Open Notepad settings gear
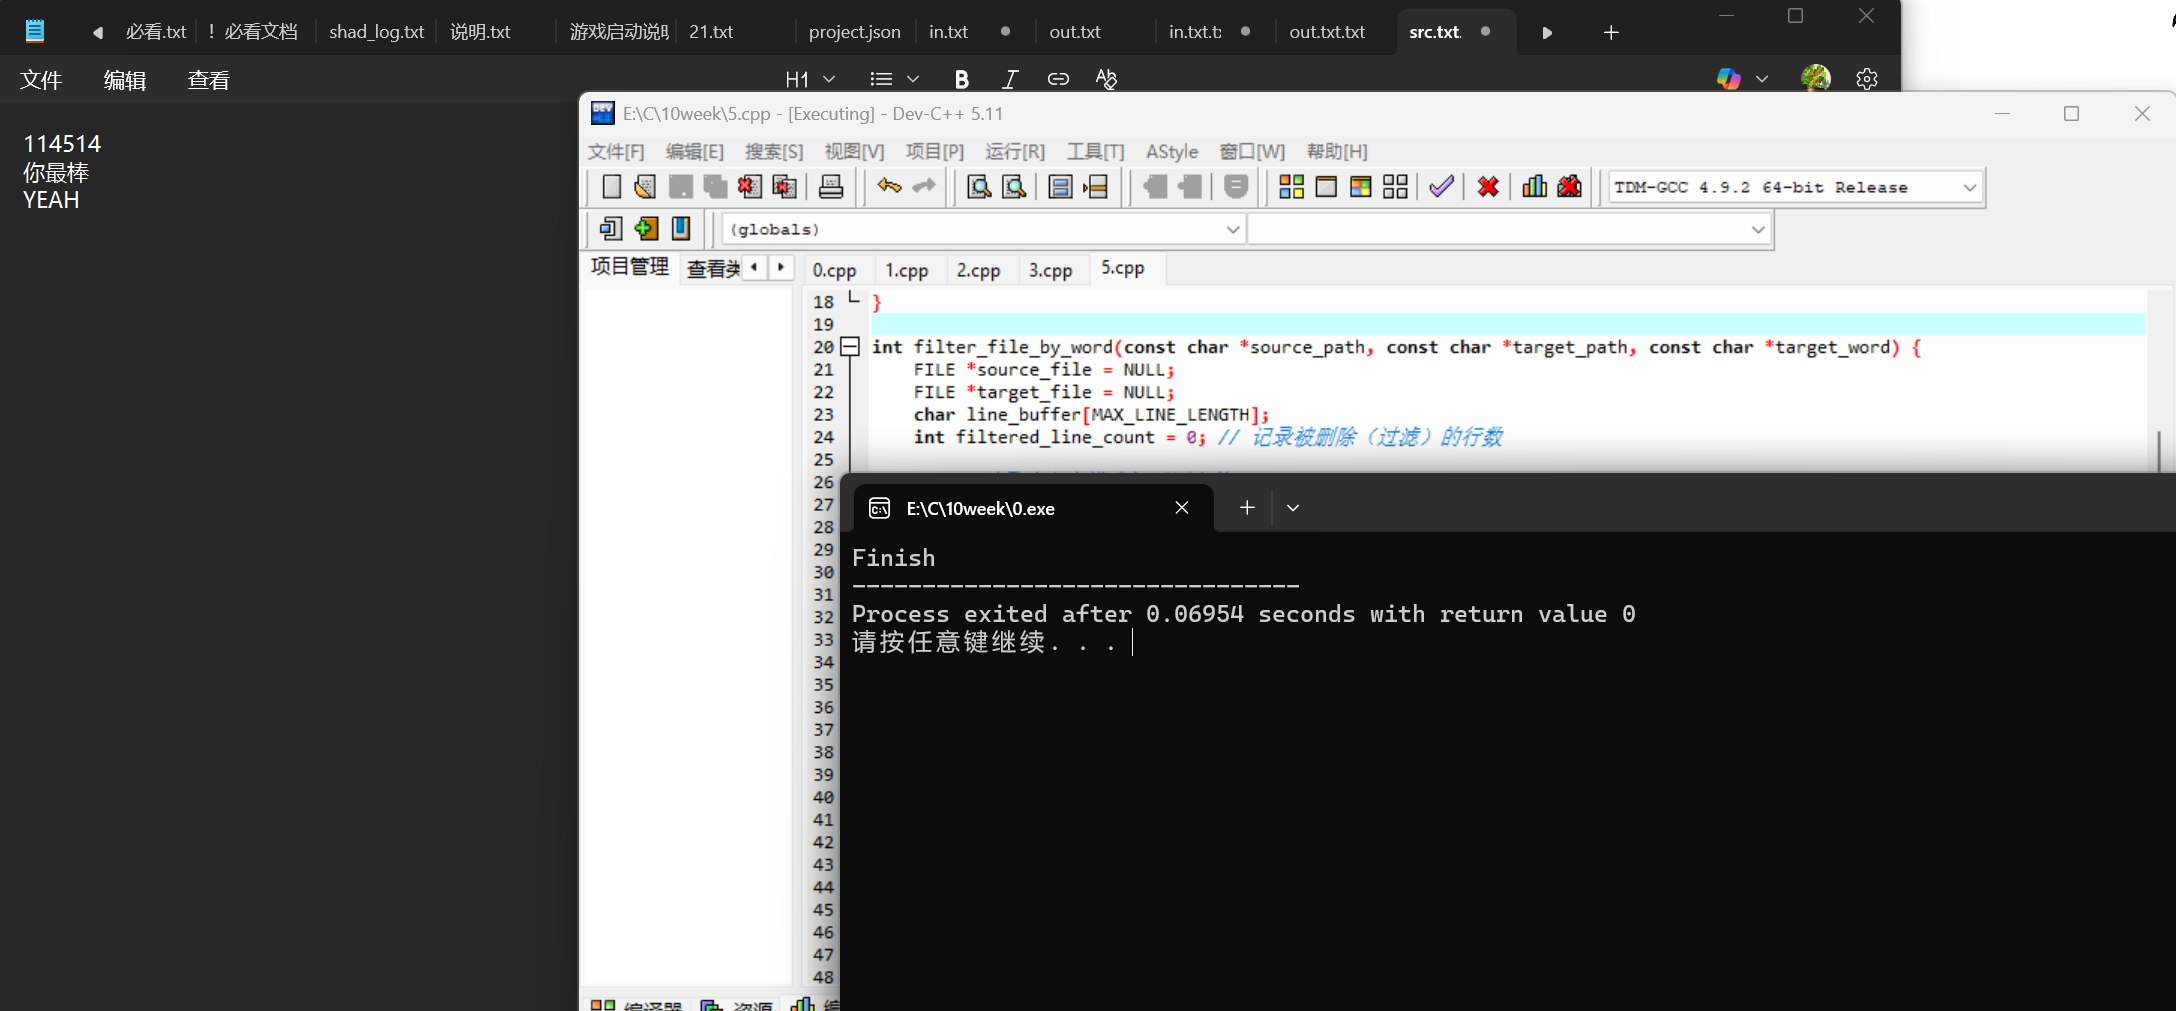2176x1011 pixels. [1866, 79]
